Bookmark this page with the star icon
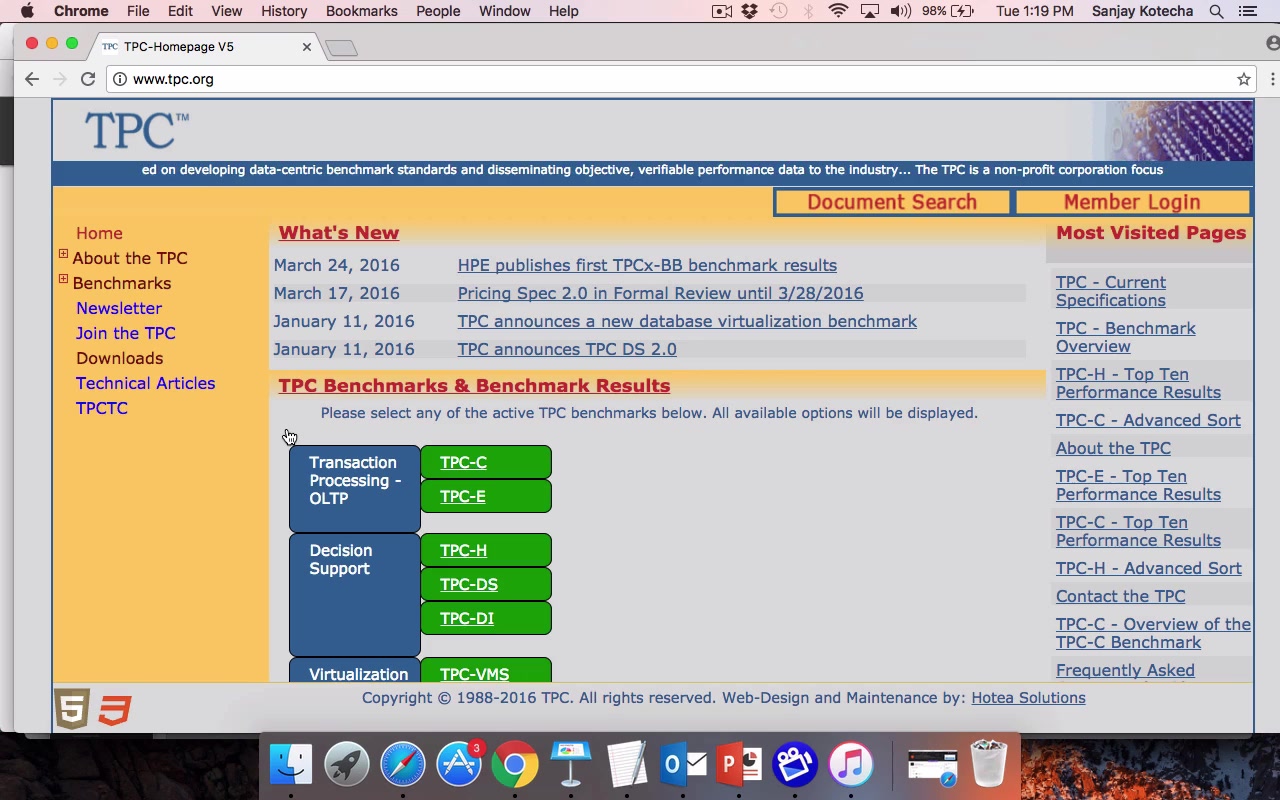This screenshot has height=800, width=1280. pyautogui.click(x=1244, y=79)
